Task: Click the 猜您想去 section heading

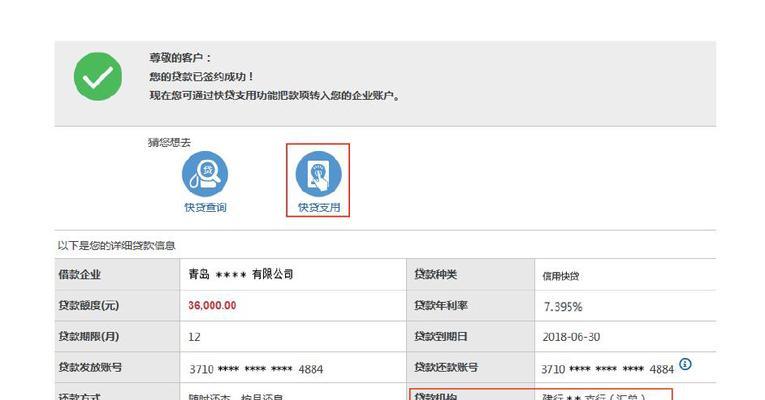Action: [169, 143]
